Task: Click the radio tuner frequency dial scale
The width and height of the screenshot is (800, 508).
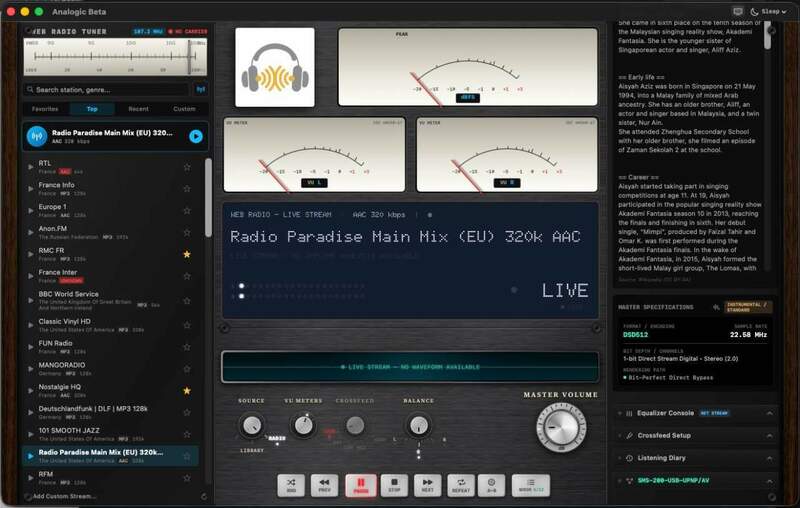Action: click(x=115, y=57)
